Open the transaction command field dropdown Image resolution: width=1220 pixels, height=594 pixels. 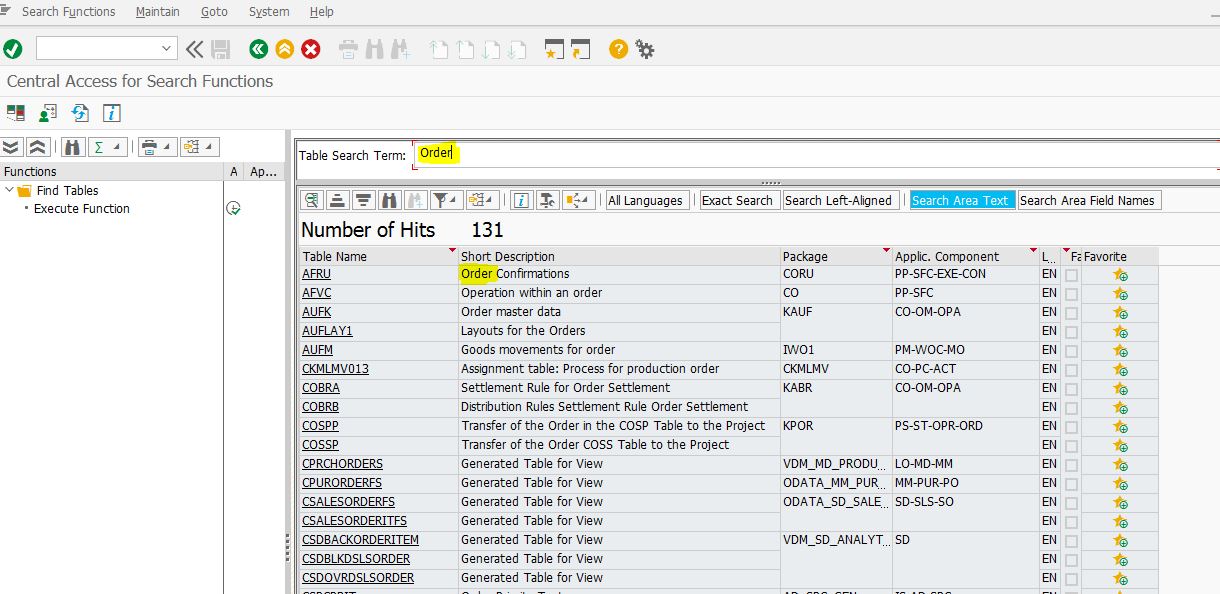(x=167, y=49)
